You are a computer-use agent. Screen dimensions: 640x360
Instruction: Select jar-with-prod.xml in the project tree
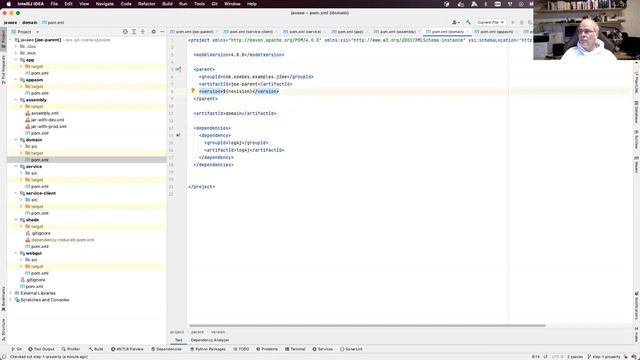click(48, 127)
